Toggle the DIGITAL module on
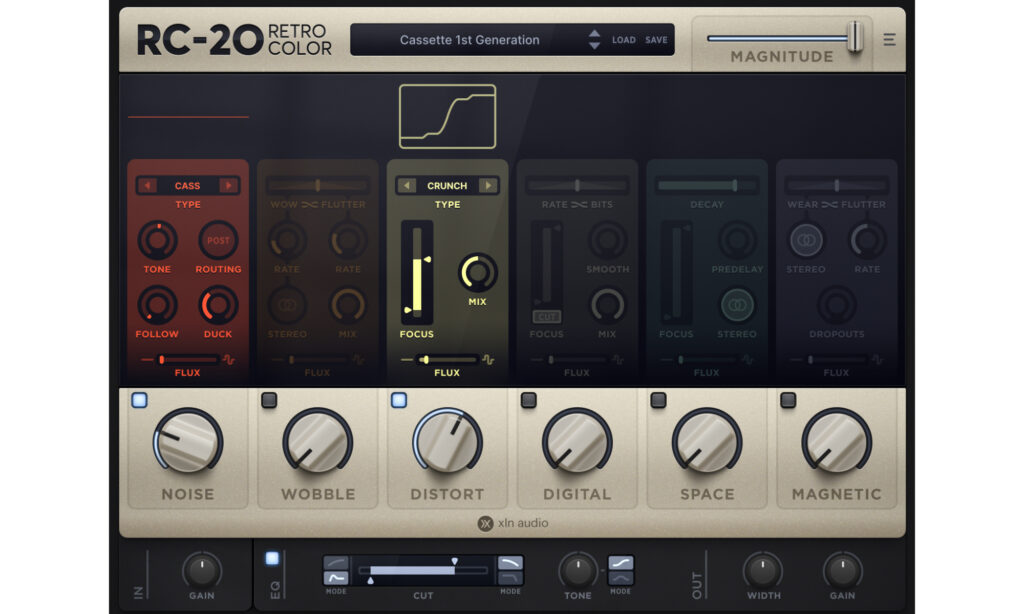The width and height of the screenshot is (1024, 614). (x=527, y=400)
